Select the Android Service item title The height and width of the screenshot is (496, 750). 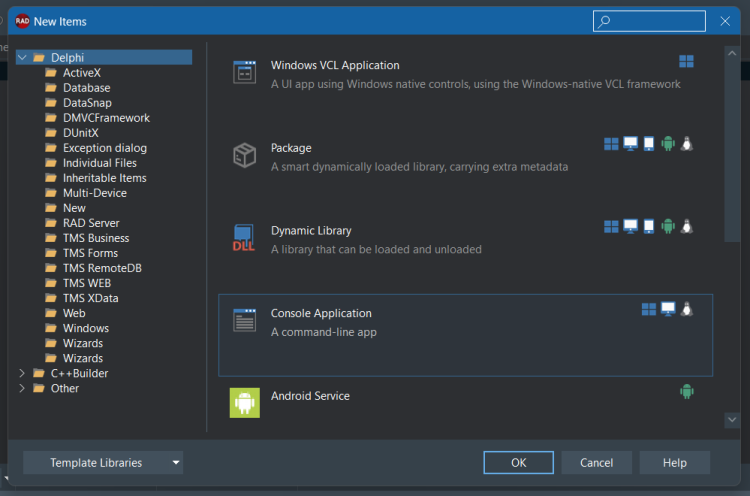[x=310, y=396]
